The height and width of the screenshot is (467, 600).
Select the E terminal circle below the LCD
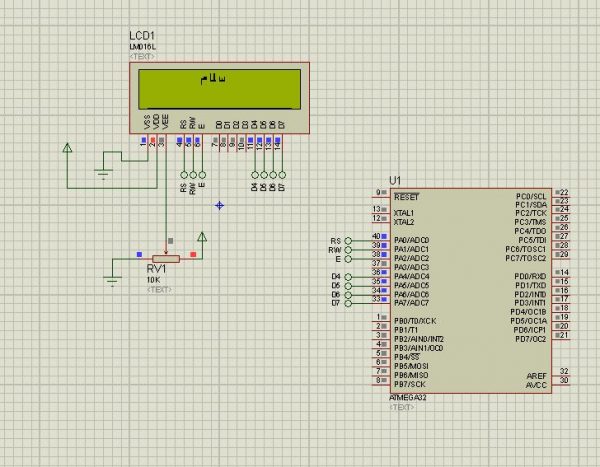click(x=202, y=175)
